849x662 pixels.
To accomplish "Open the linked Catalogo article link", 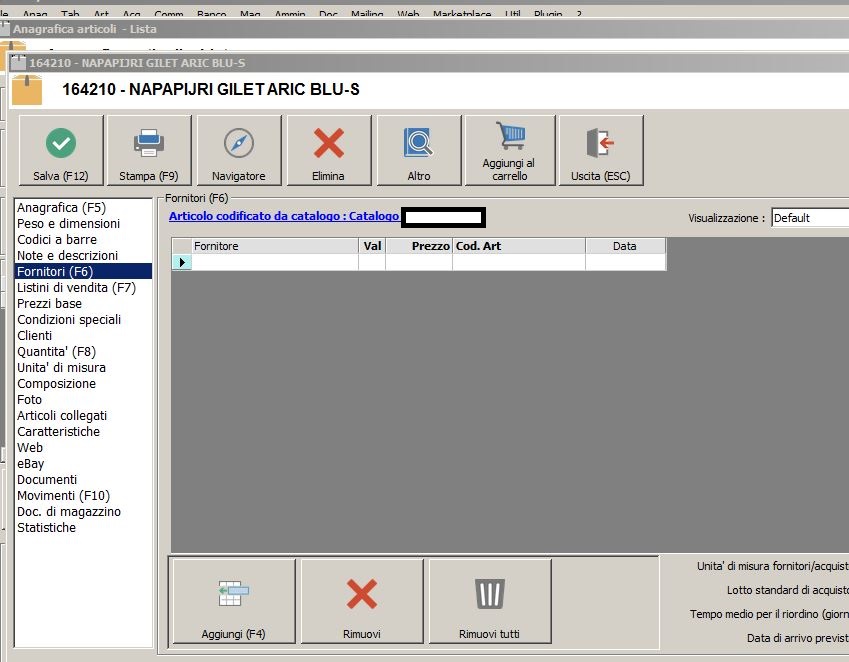I will 284,216.
